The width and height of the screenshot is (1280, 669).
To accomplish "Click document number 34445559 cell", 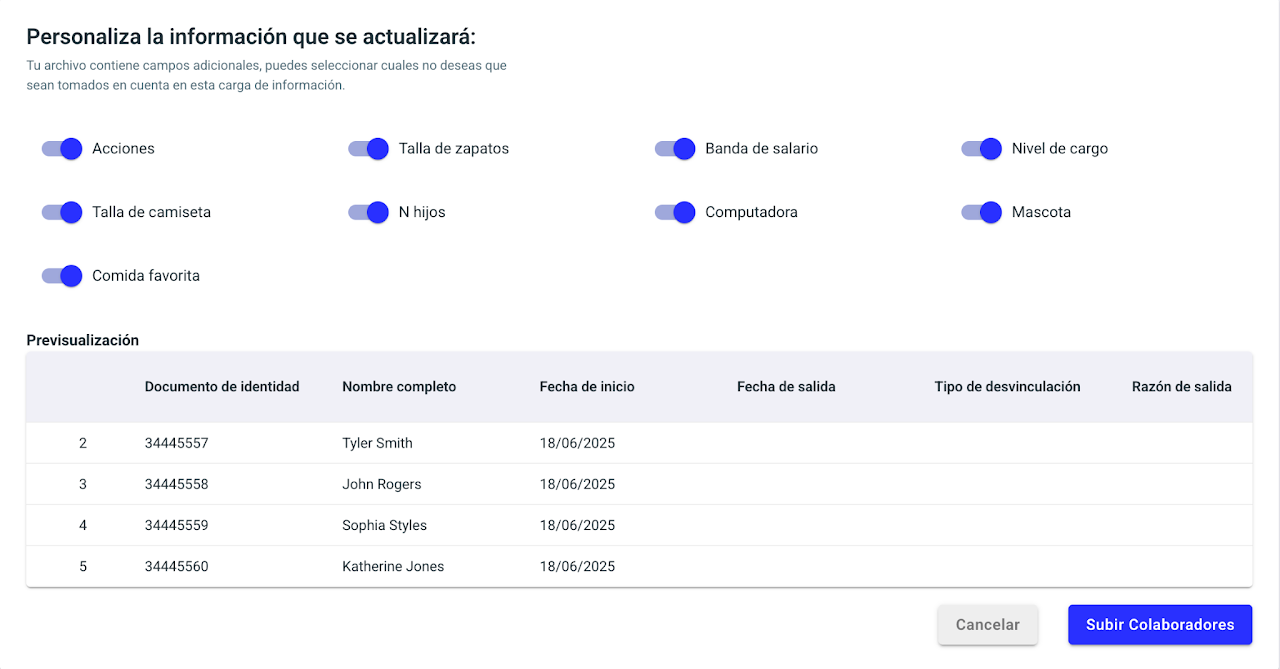I will tap(177, 525).
